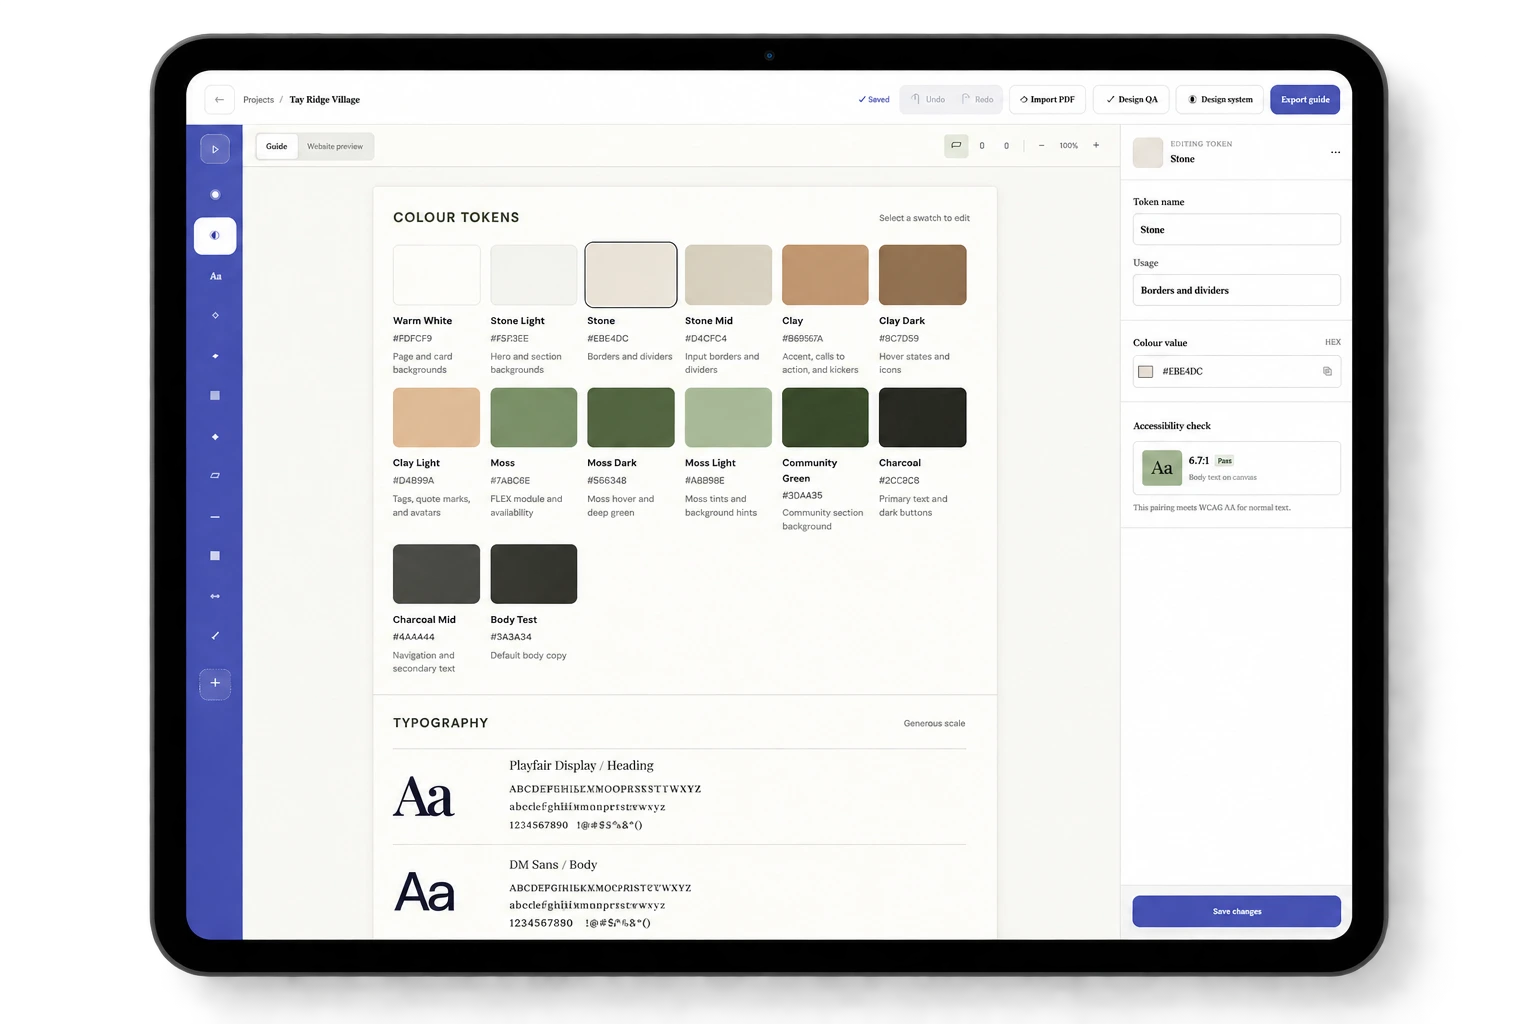Open Design QA
This screenshot has height=1024, width=1536.
[1131, 100]
